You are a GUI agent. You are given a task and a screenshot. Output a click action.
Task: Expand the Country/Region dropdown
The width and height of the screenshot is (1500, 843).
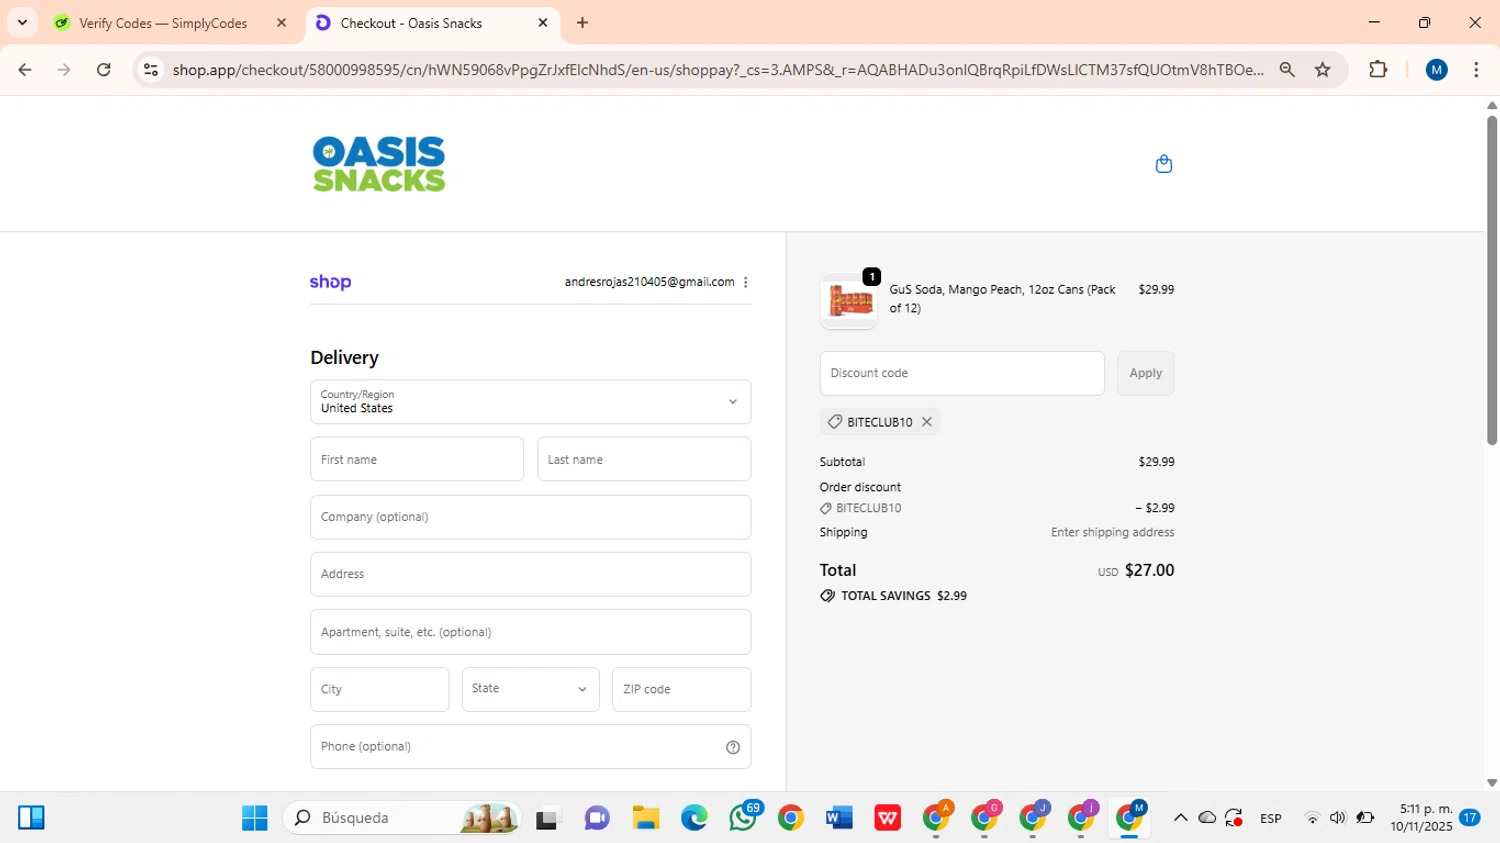coord(530,402)
